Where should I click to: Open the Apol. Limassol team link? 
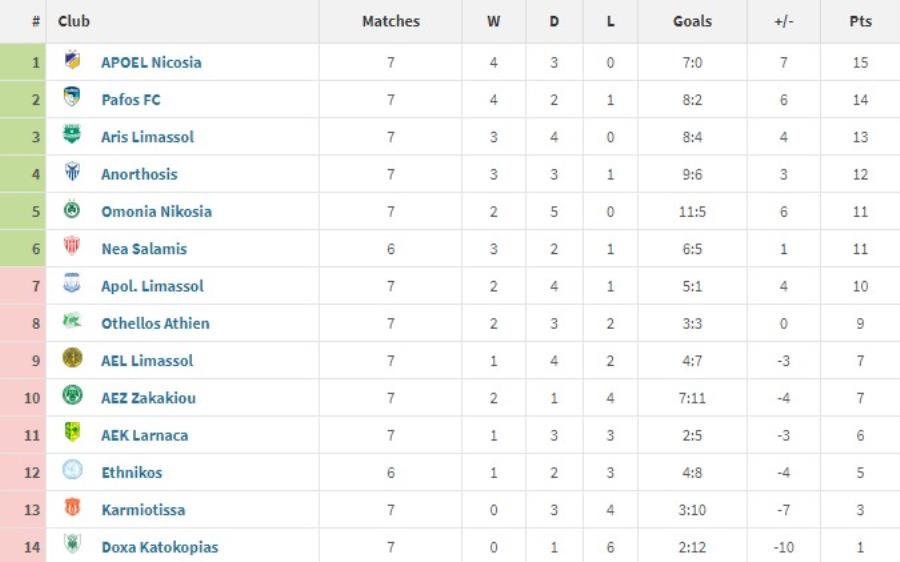(152, 286)
